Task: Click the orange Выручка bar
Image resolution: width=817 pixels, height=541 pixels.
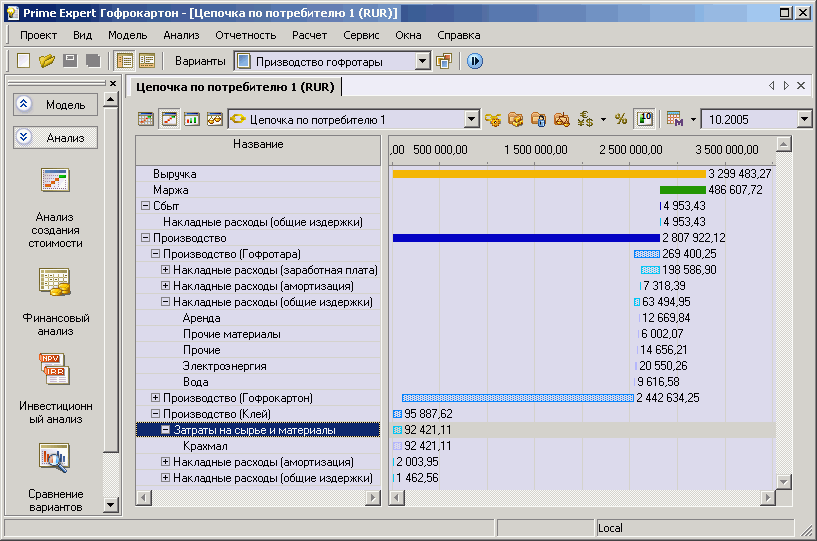Action: [x=549, y=174]
